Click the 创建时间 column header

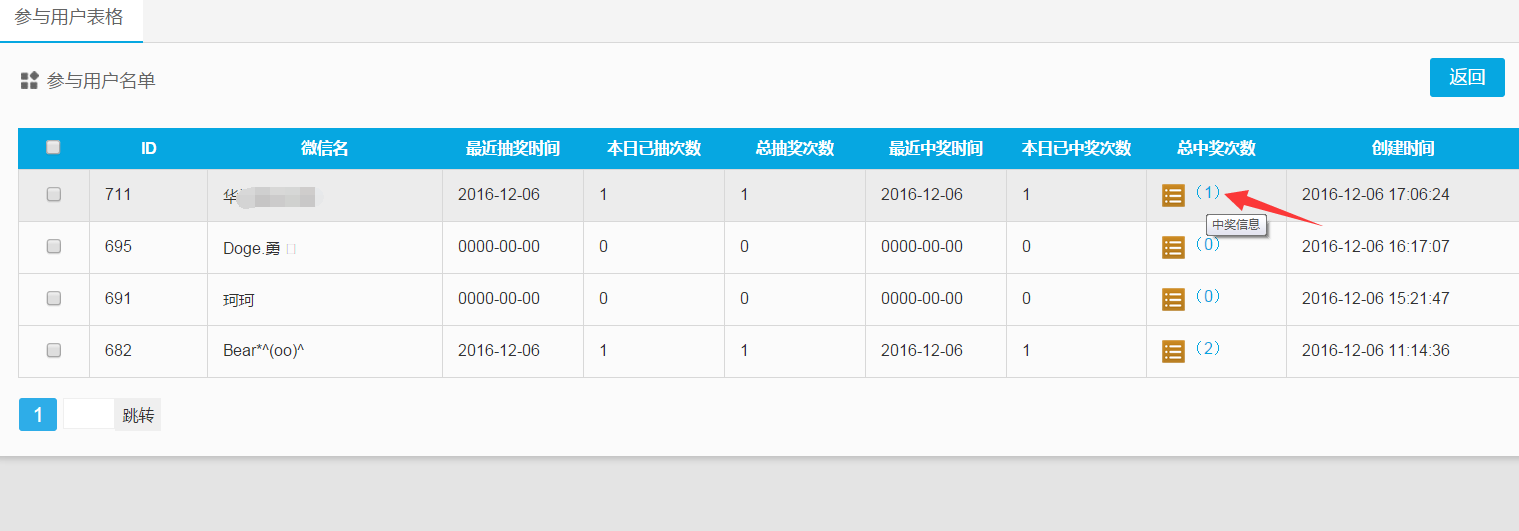[x=1402, y=149]
